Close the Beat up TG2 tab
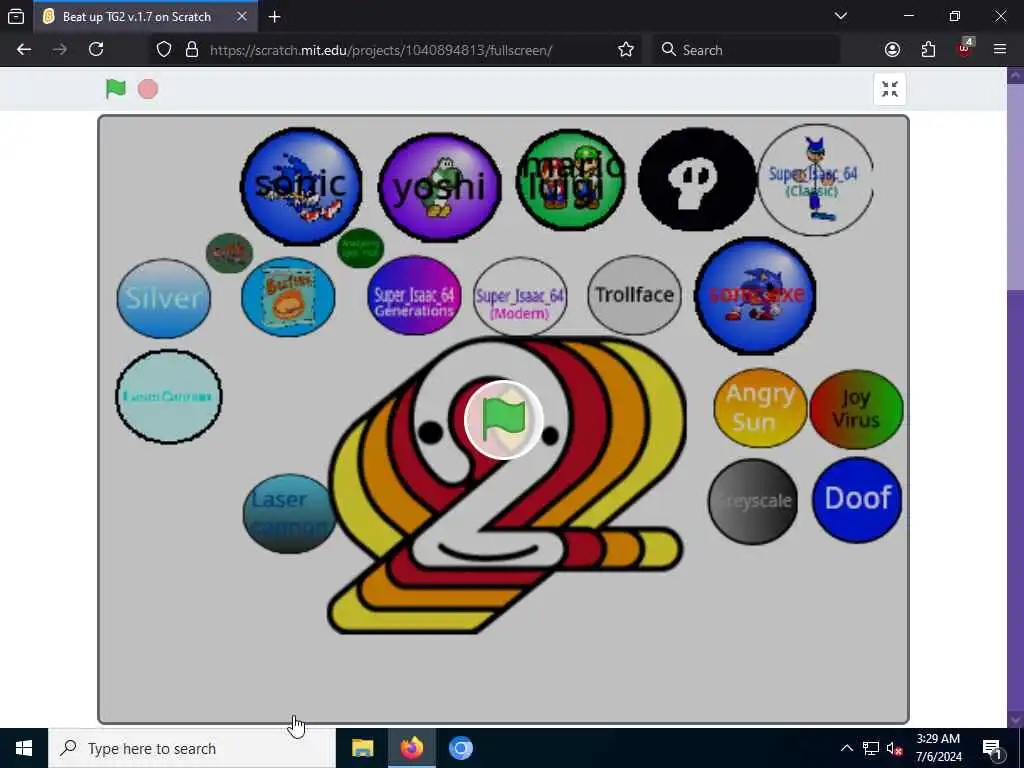This screenshot has width=1024, height=768. pos(242,16)
